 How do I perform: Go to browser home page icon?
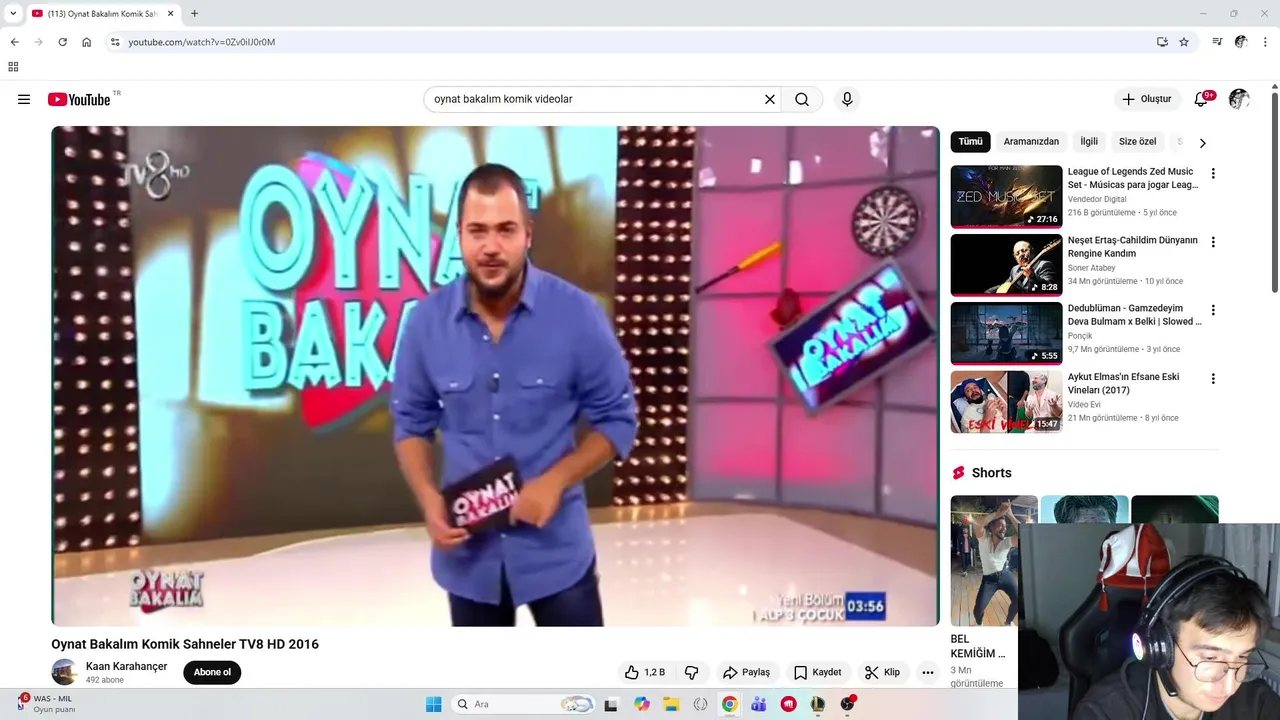pos(86,42)
